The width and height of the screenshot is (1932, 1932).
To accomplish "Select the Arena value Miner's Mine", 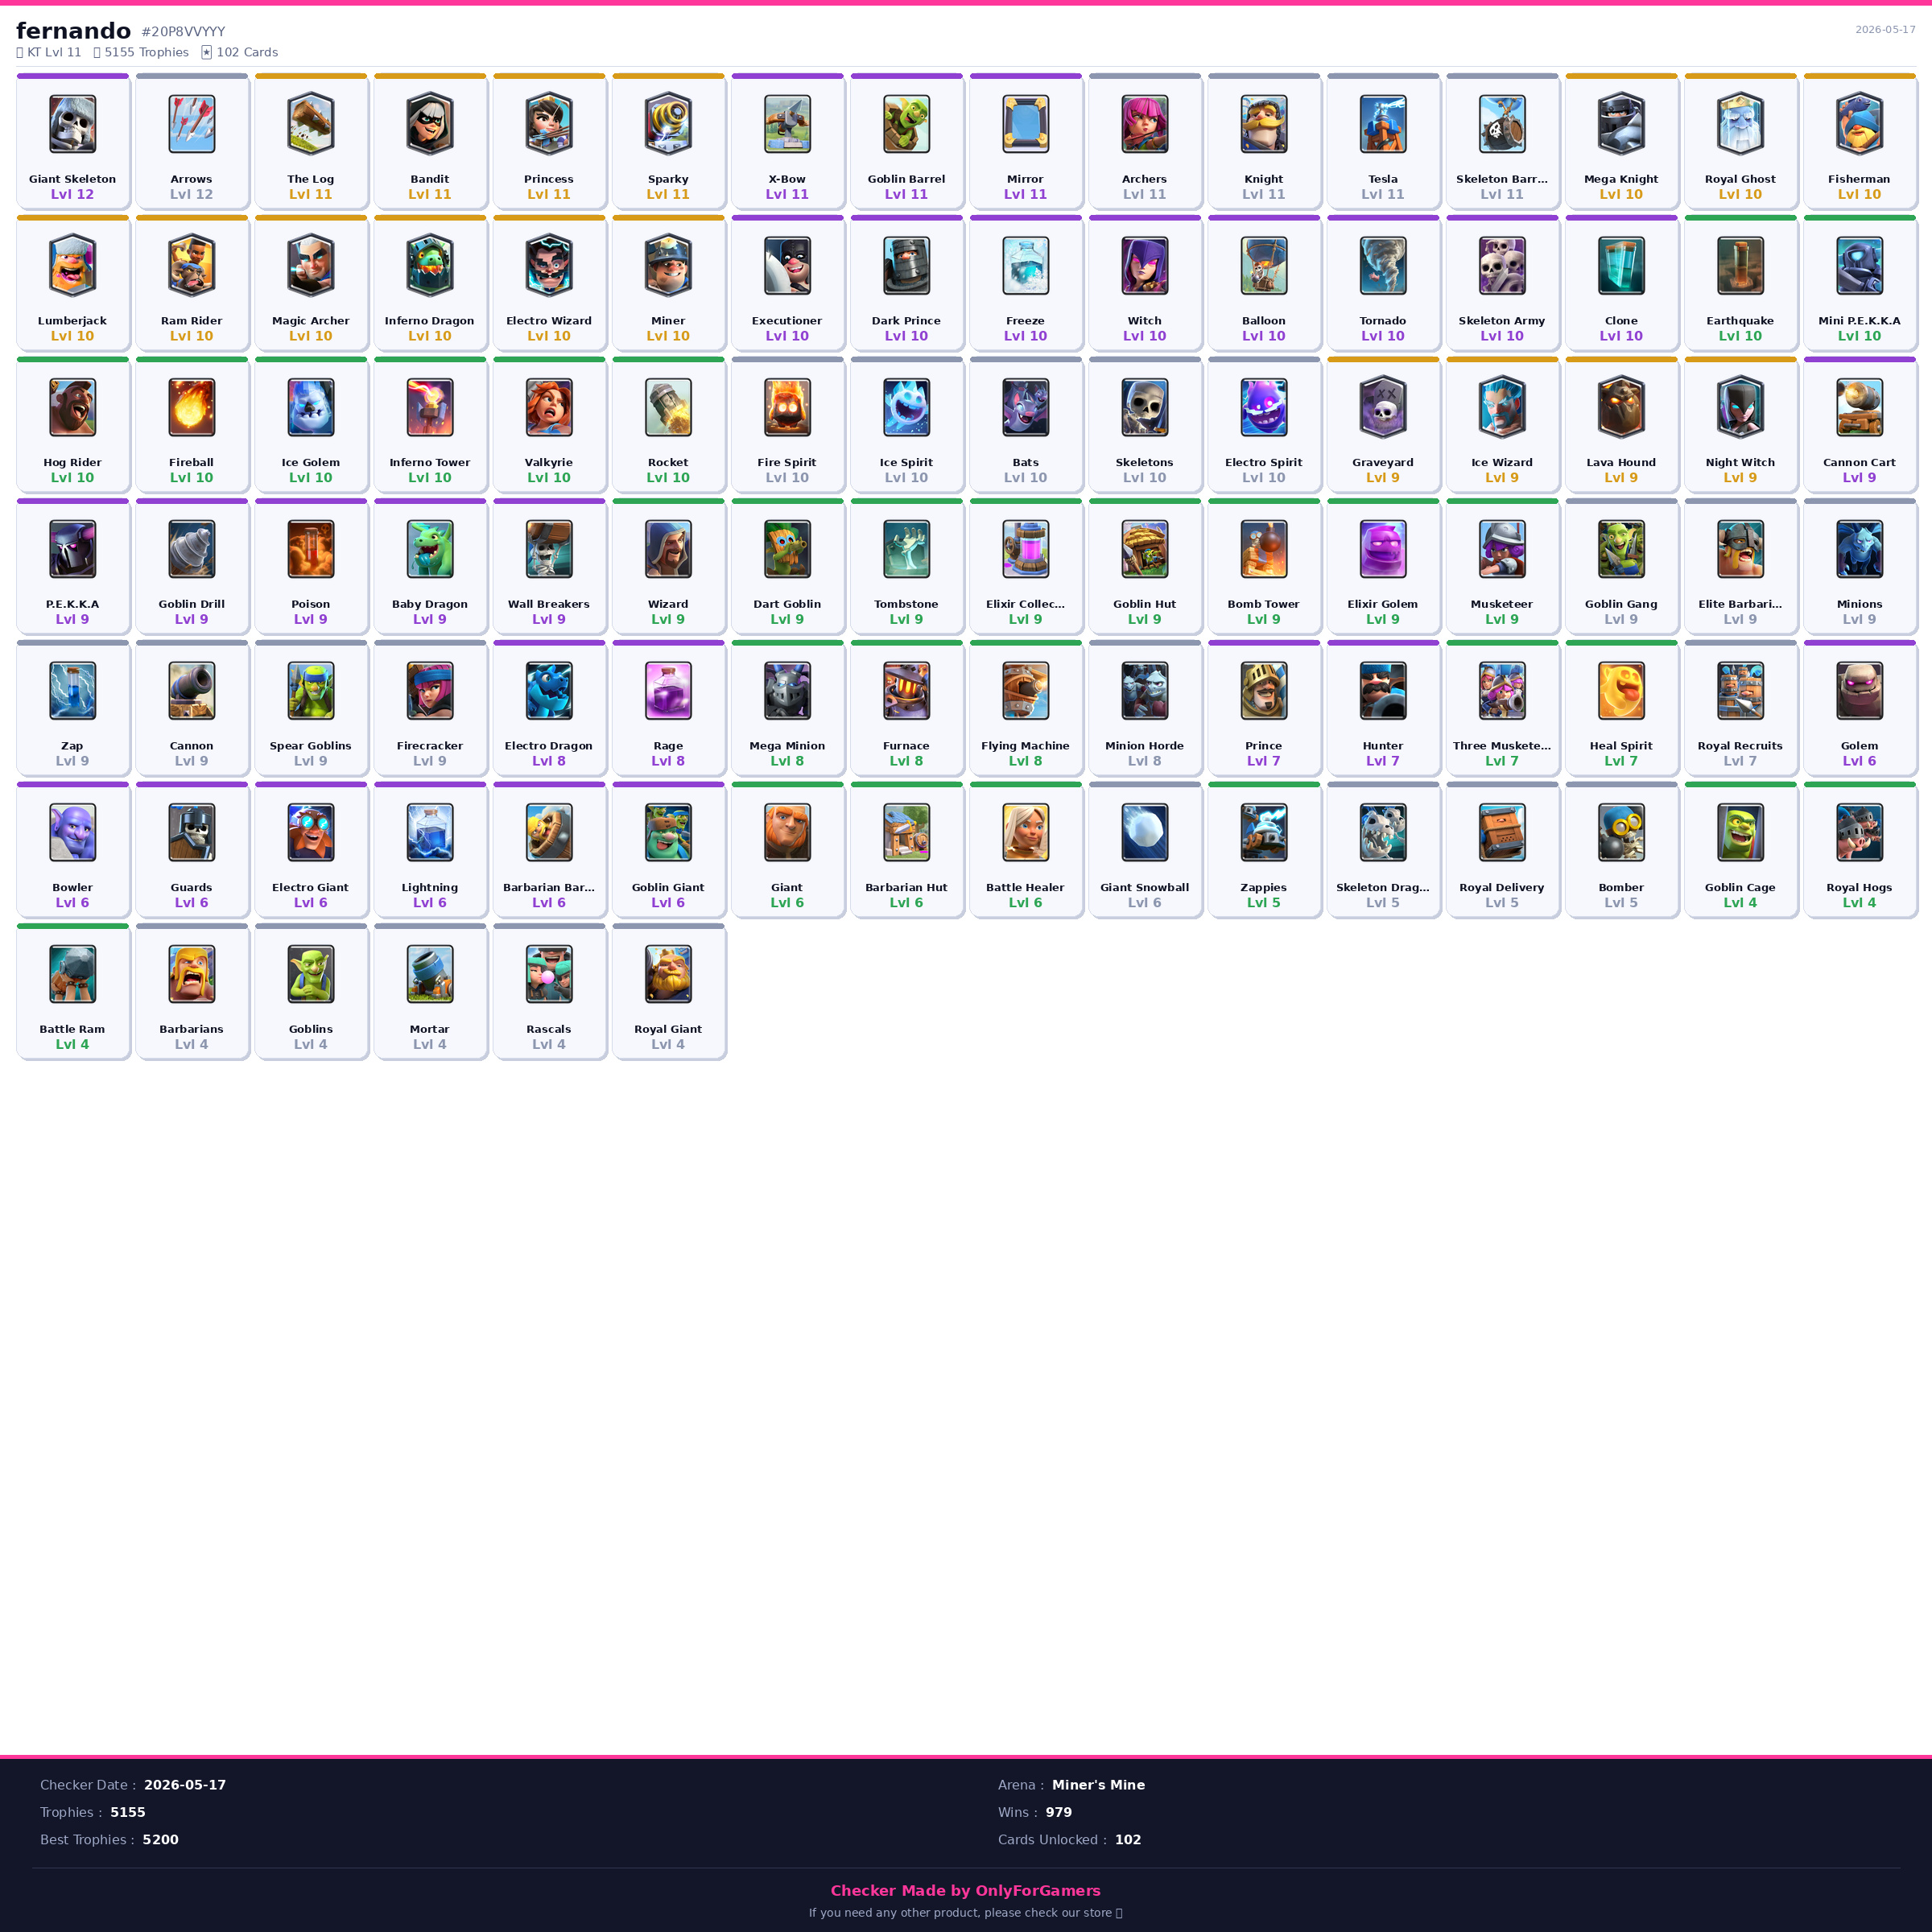I will point(1098,1785).
